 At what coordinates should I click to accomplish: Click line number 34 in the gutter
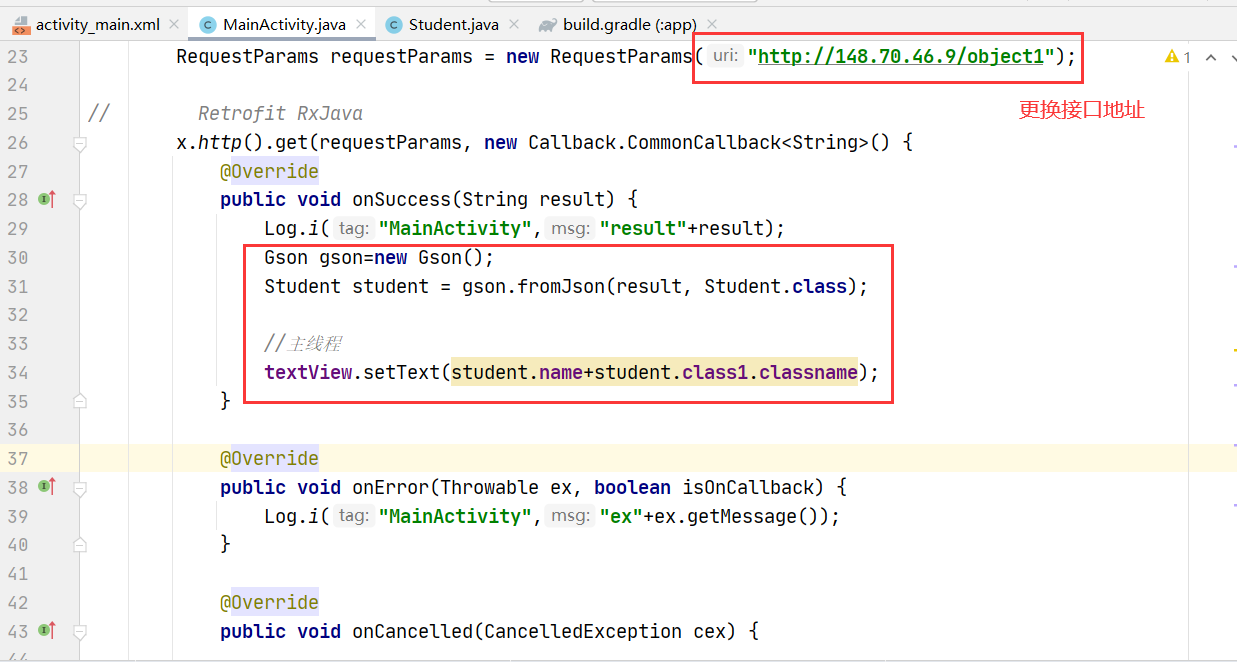pyautogui.click(x=17, y=373)
